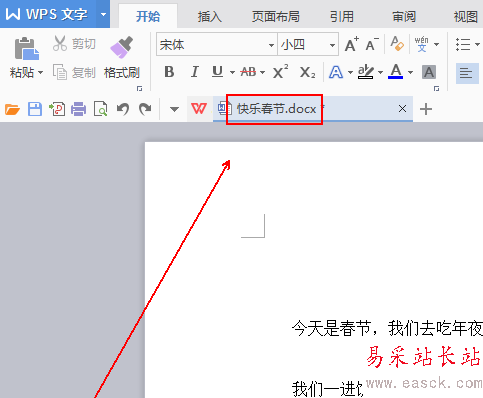This screenshot has width=483, height=398.
Task: Click the red WPS home icon
Action: click(199, 108)
